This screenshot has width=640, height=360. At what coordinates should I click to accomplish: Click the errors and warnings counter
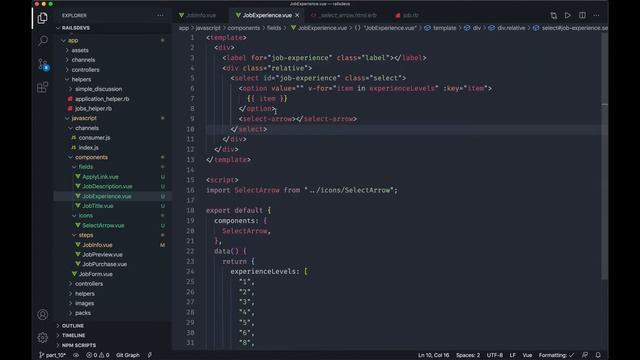point(98,355)
